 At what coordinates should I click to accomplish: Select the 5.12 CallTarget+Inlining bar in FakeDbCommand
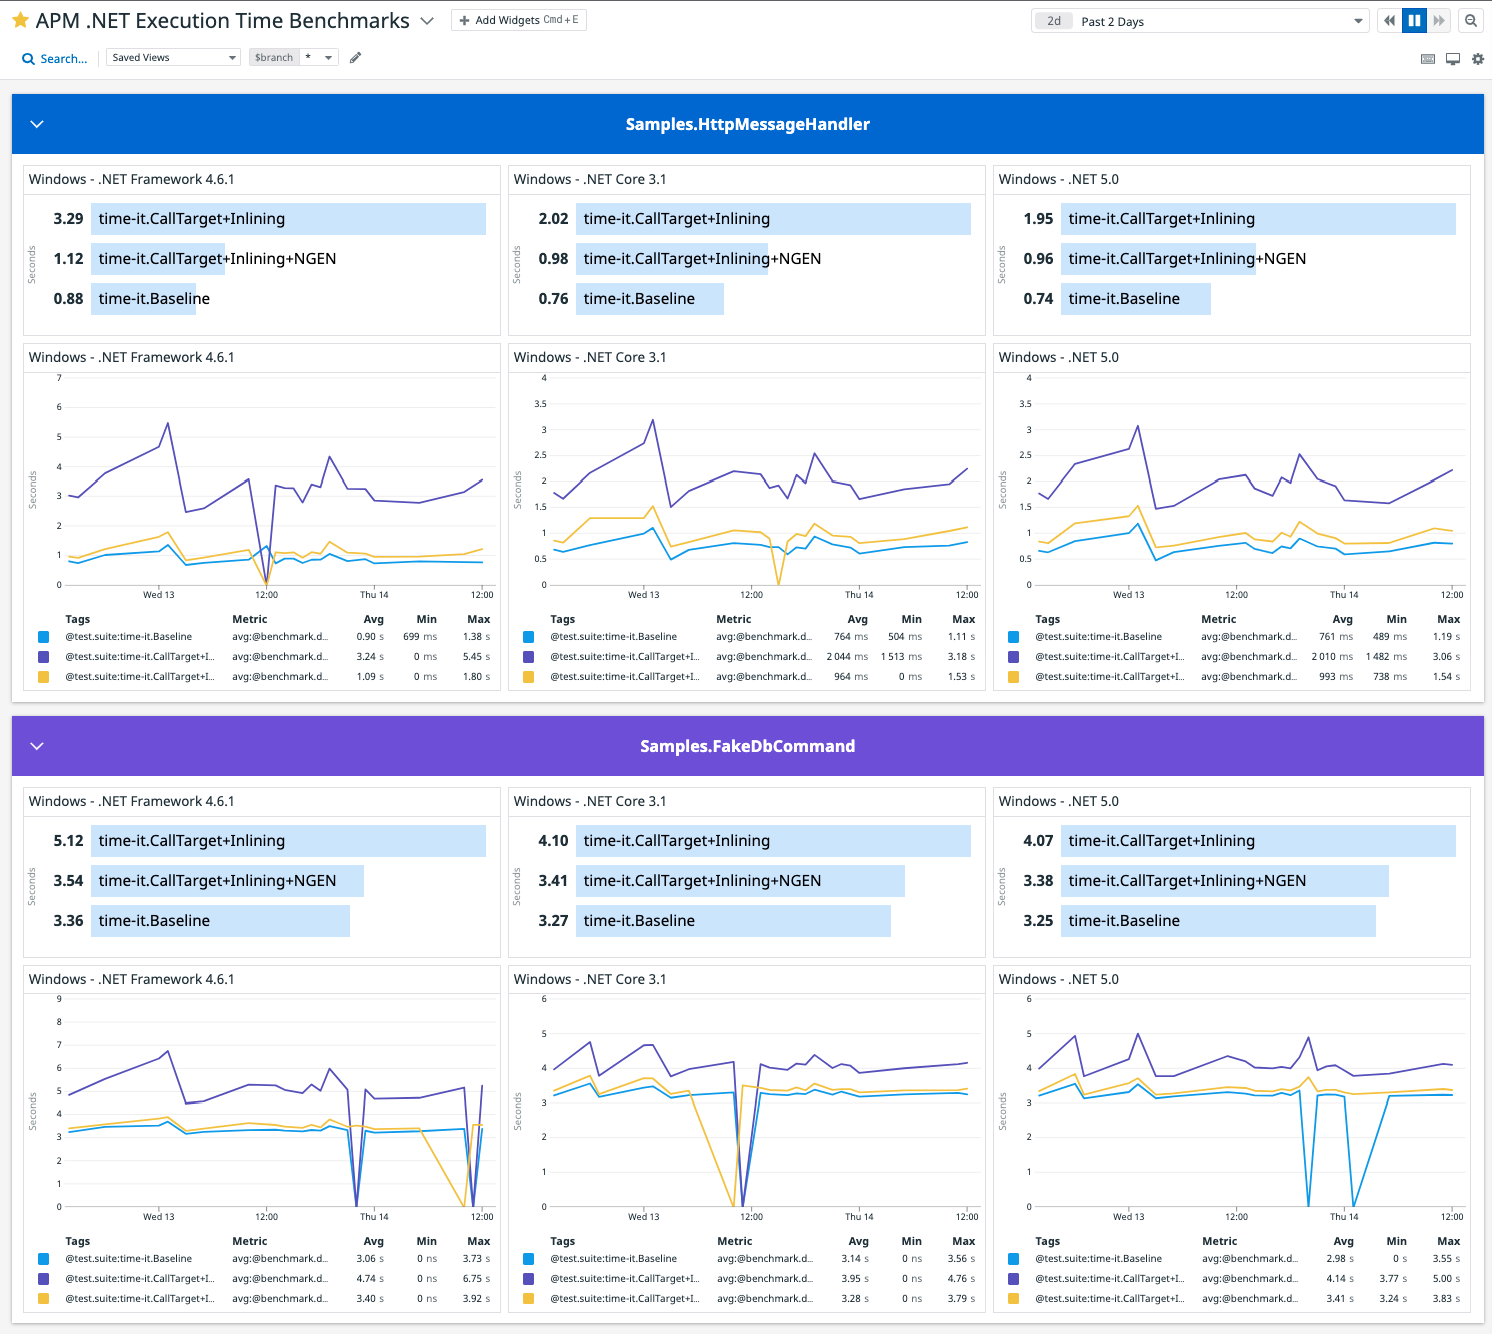pos(288,841)
